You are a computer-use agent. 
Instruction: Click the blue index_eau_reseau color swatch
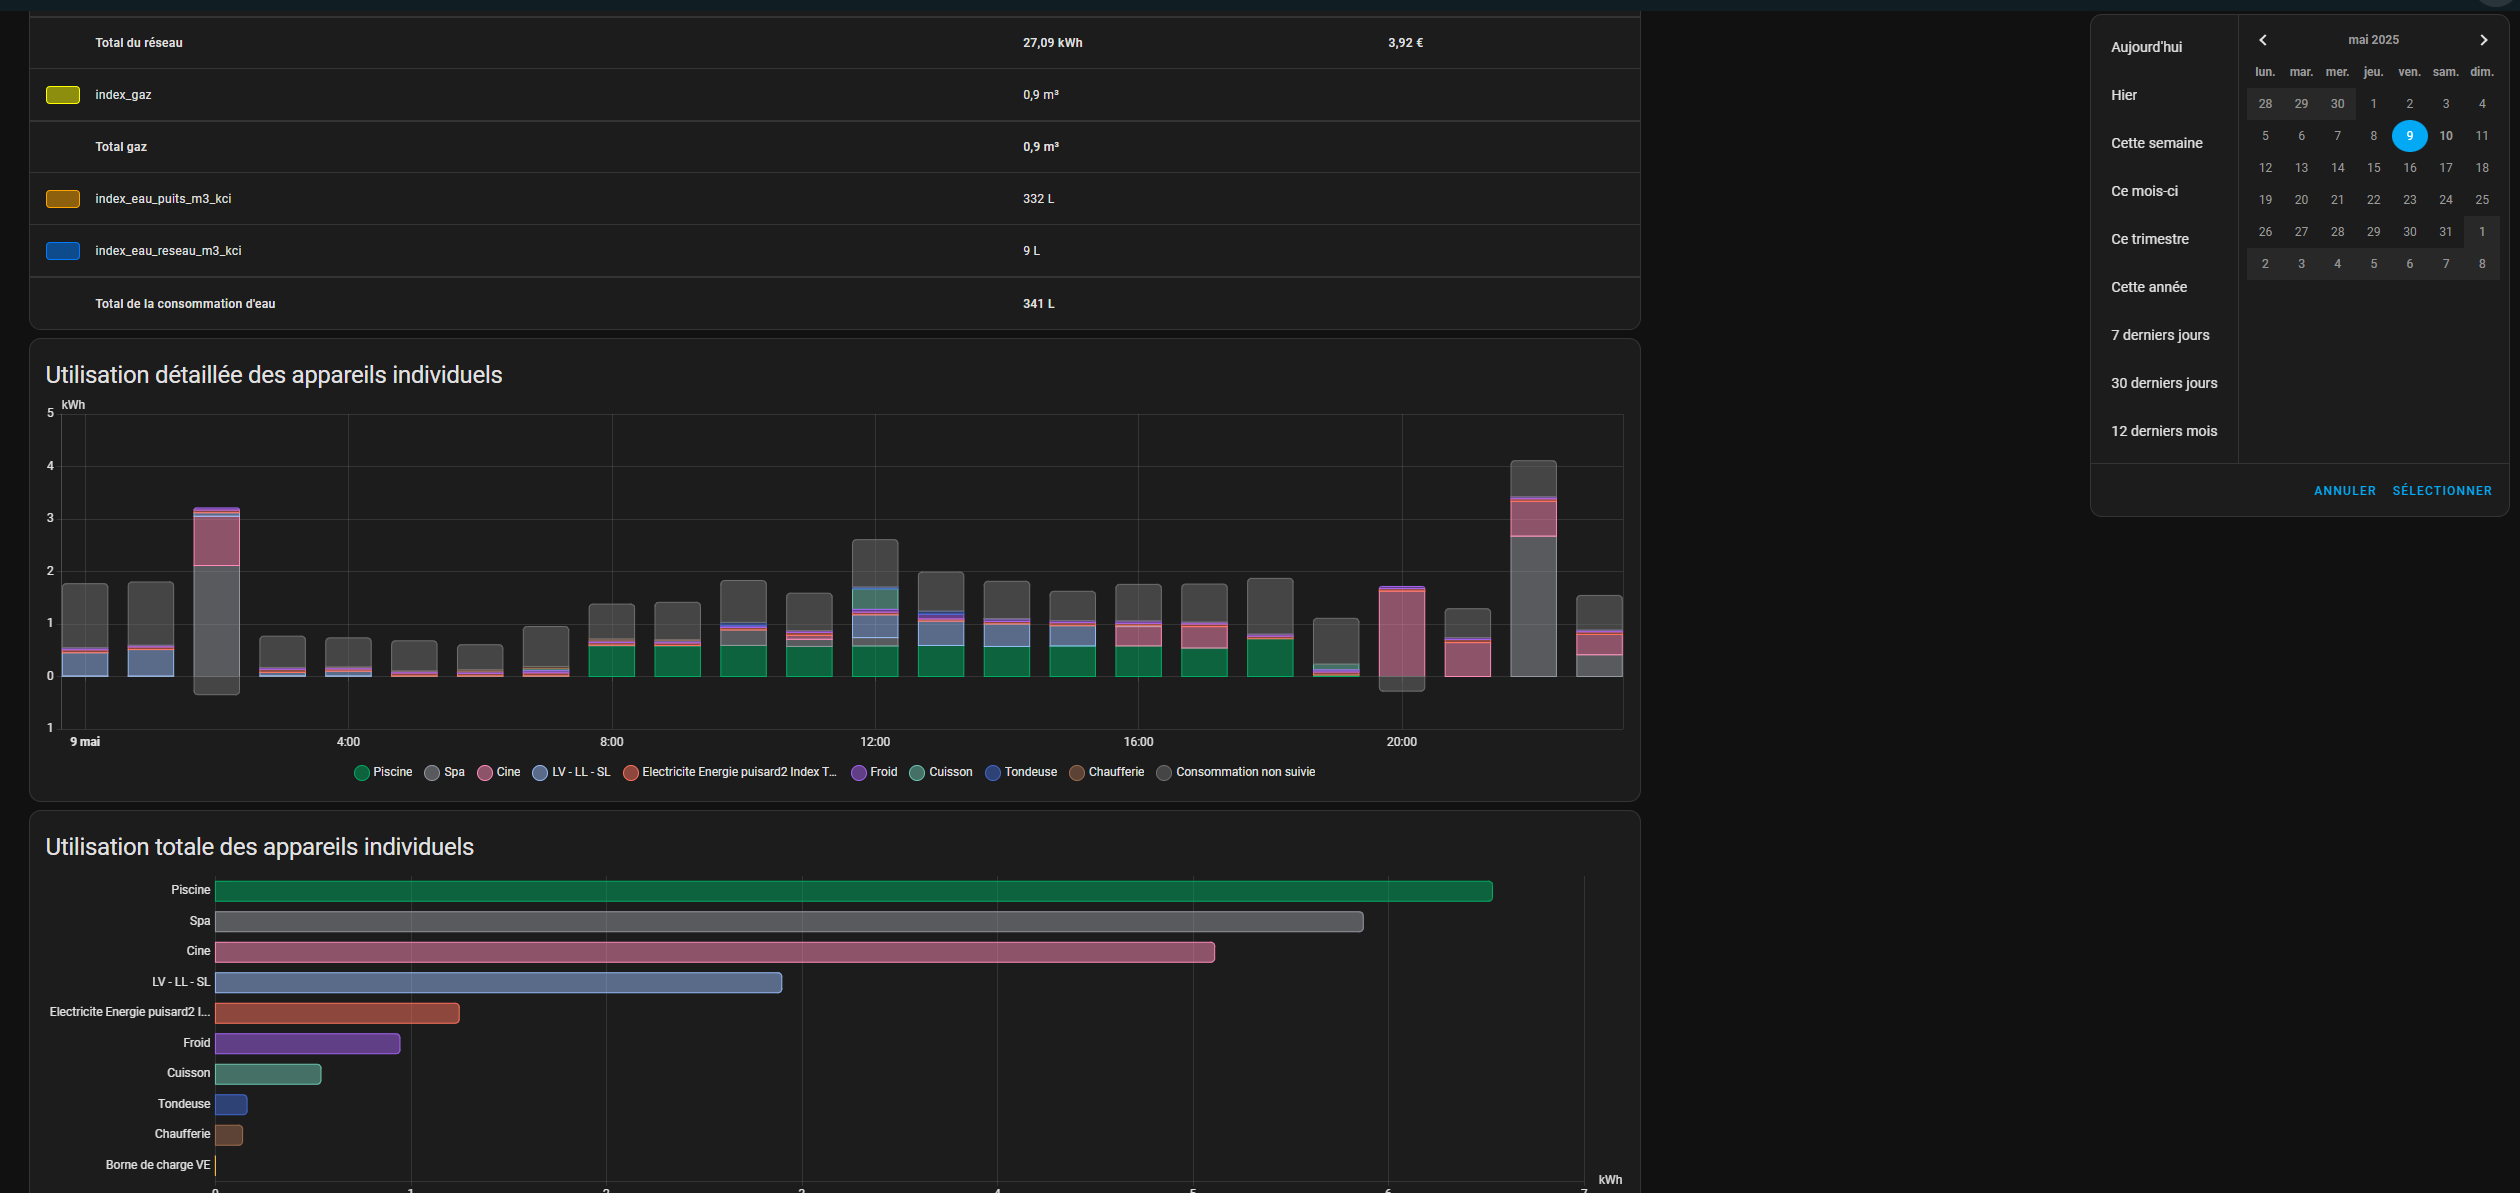coord(63,251)
